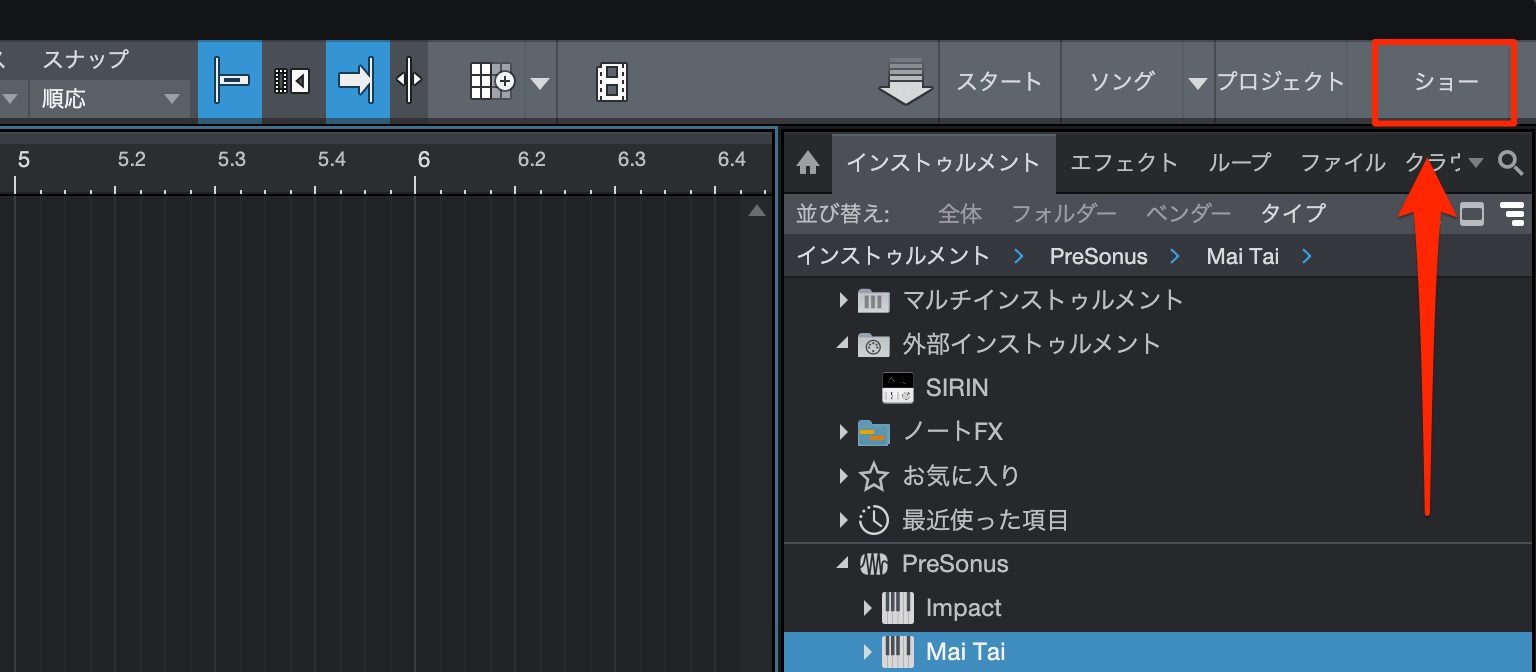Expand the Impact instrument presets

tap(867, 608)
